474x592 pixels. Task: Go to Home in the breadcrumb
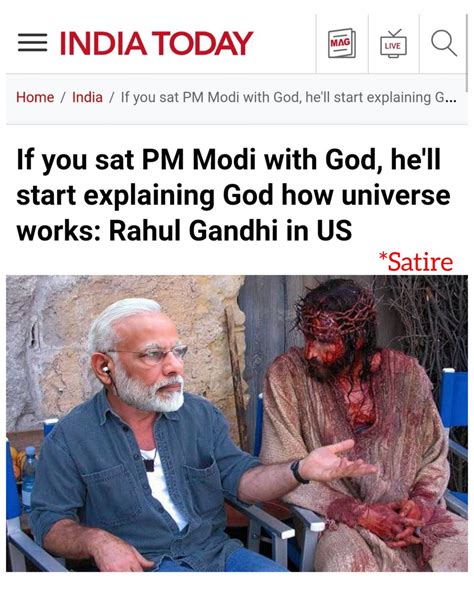pyautogui.click(x=35, y=97)
